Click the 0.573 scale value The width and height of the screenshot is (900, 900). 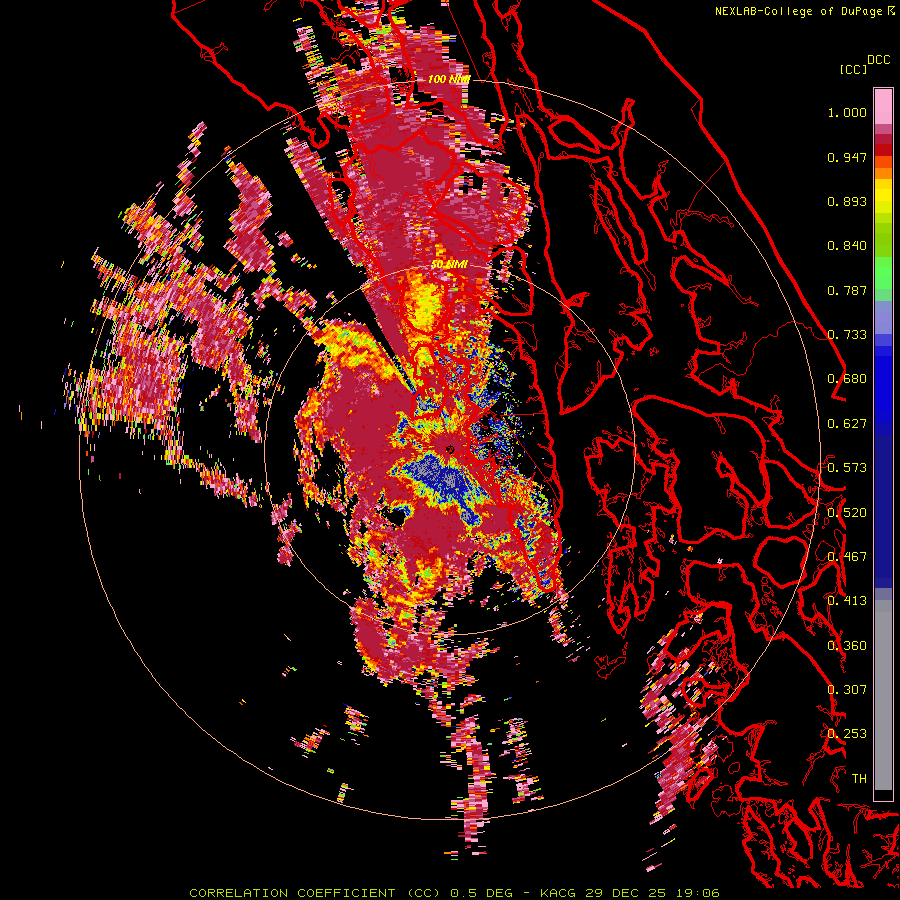pos(847,468)
